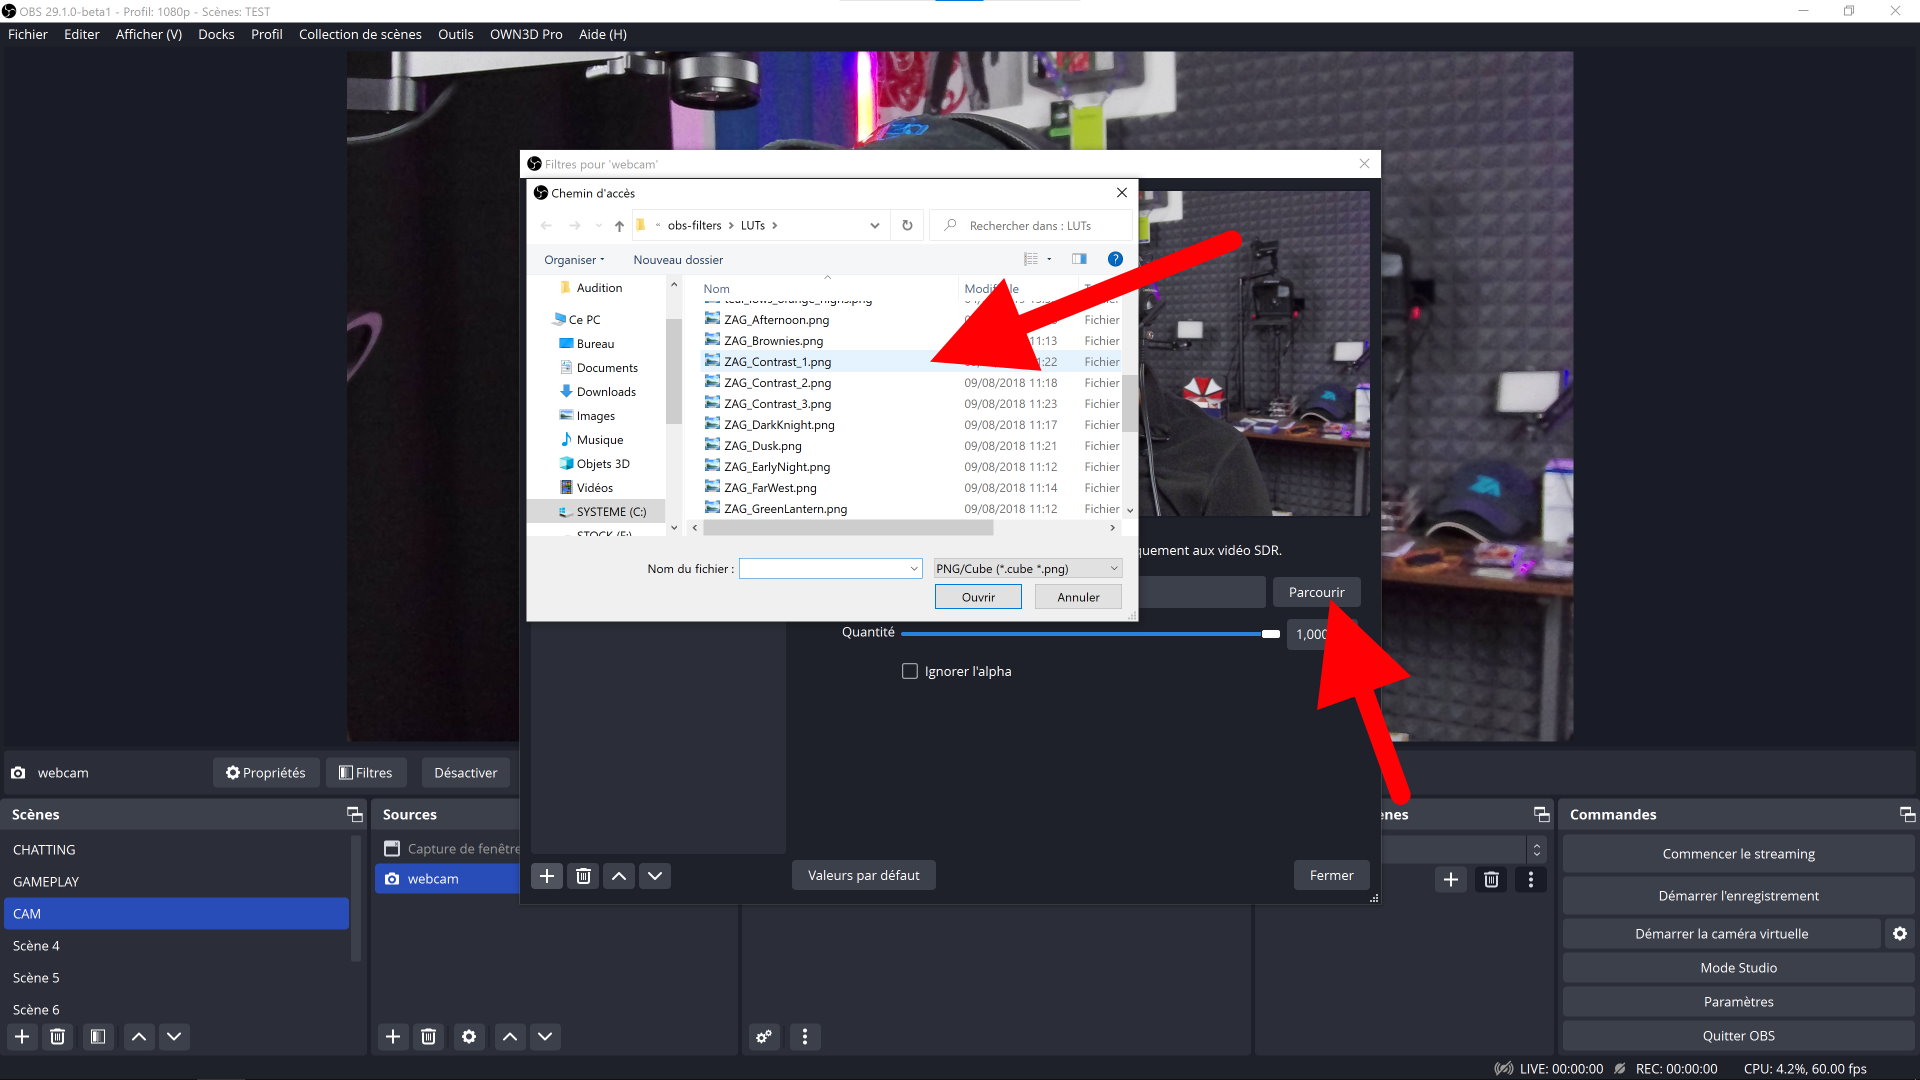Click the add filter plus button

547,876
